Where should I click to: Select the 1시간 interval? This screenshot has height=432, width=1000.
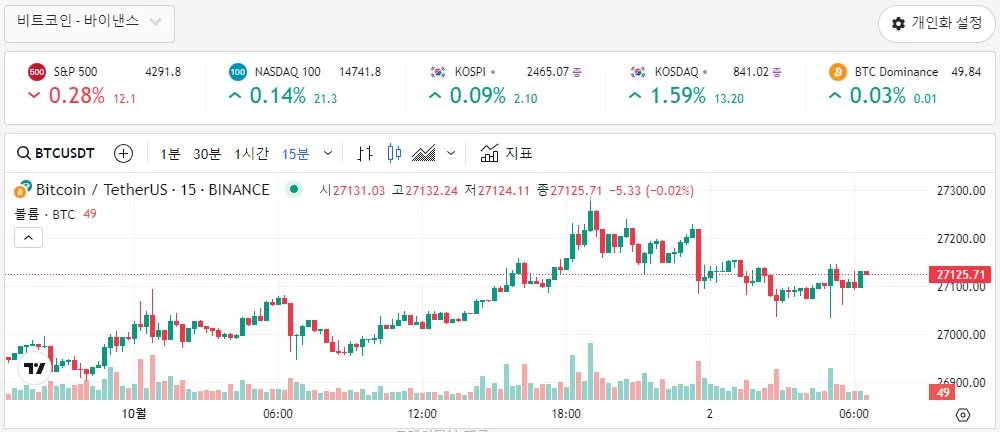(x=251, y=153)
